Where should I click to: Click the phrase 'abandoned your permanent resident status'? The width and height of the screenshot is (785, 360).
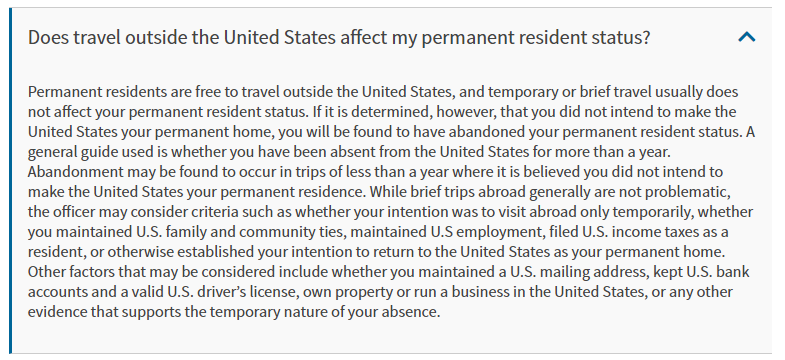pyautogui.click(x=596, y=132)
